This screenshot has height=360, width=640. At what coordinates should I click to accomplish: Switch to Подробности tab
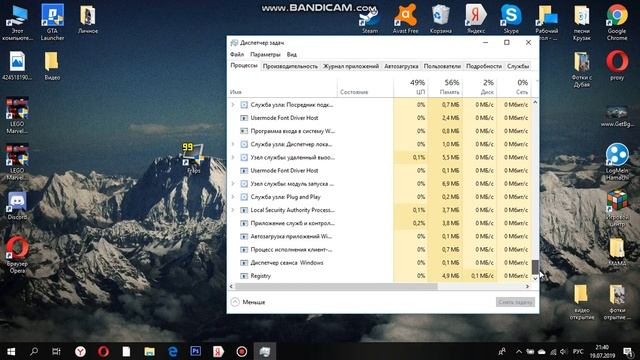tap(484, 66)
